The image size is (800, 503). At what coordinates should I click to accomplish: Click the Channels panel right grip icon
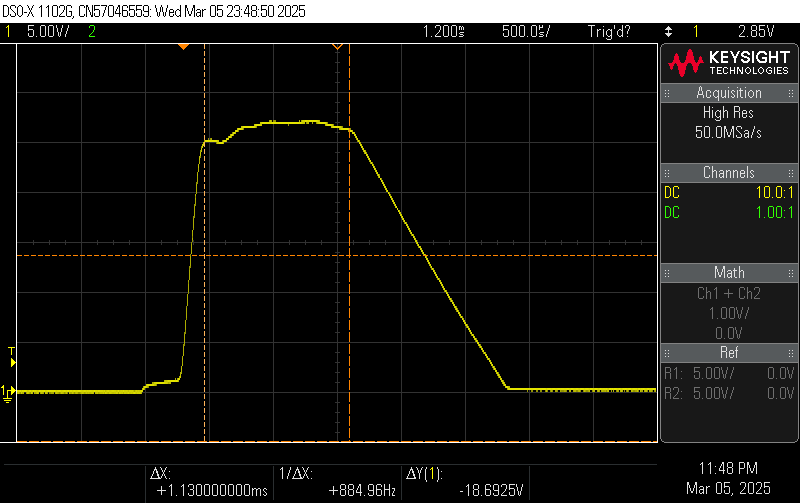(791, 173)
